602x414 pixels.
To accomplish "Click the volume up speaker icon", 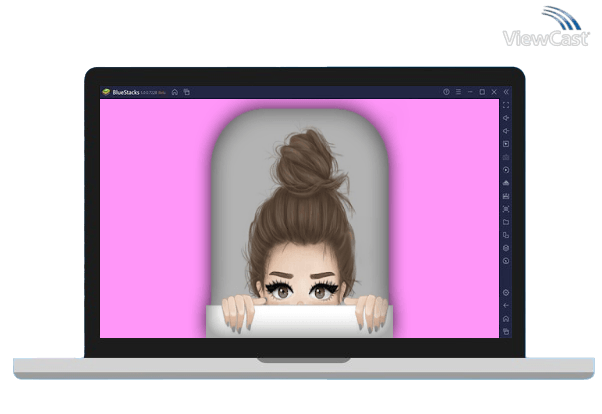I will [506, 118].
